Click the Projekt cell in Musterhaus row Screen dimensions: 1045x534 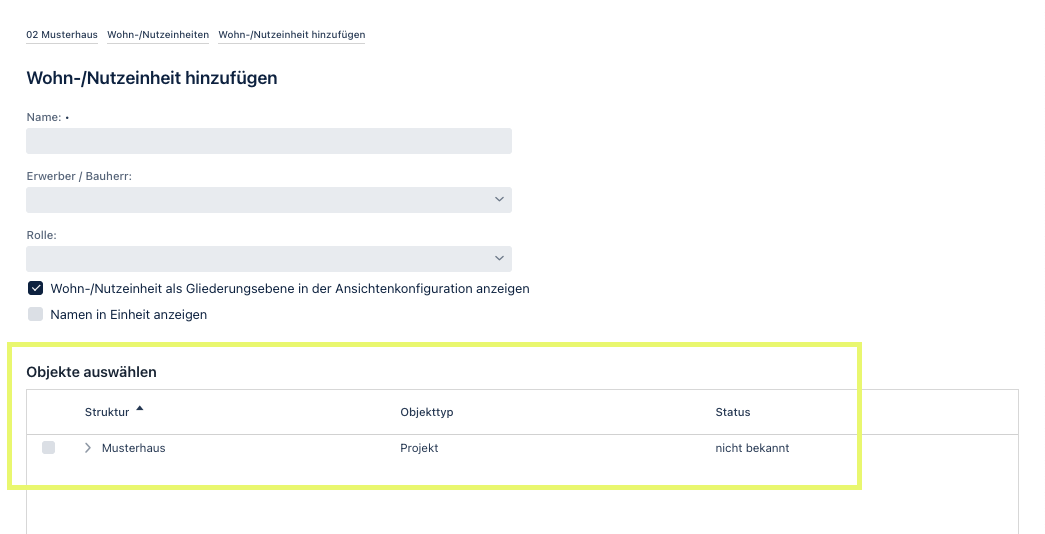(x=419, y=448)
